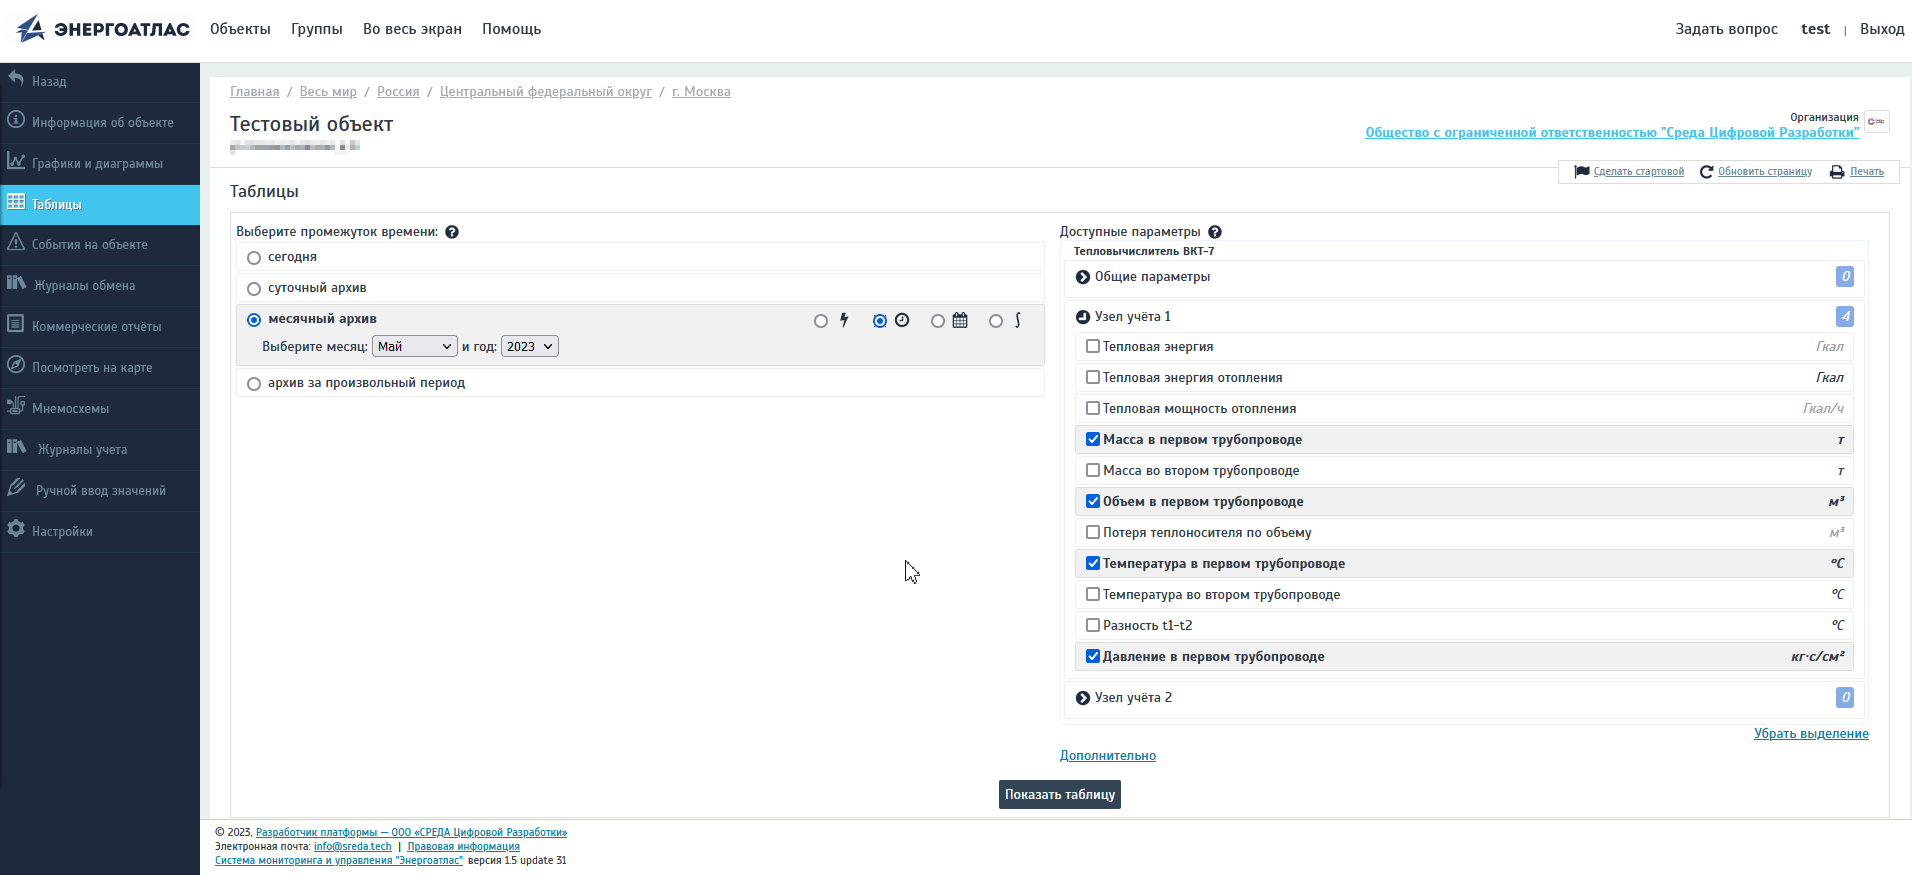This screenshot has height=875, width=1912.
Task: Expand the Узел учёта 2 section
Action: pos(1083,698)
